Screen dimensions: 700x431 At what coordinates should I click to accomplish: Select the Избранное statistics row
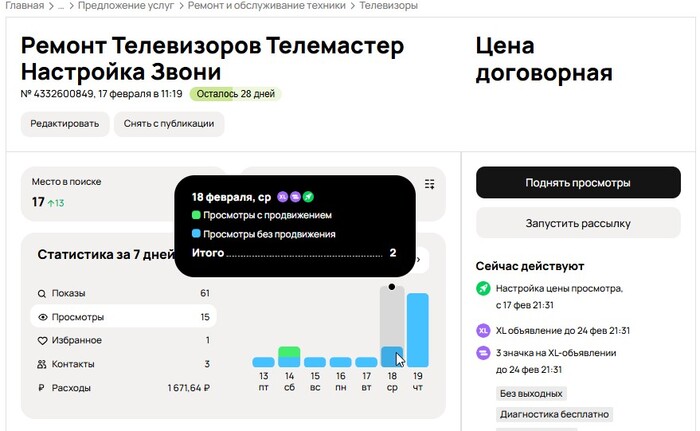coord(123,340)
